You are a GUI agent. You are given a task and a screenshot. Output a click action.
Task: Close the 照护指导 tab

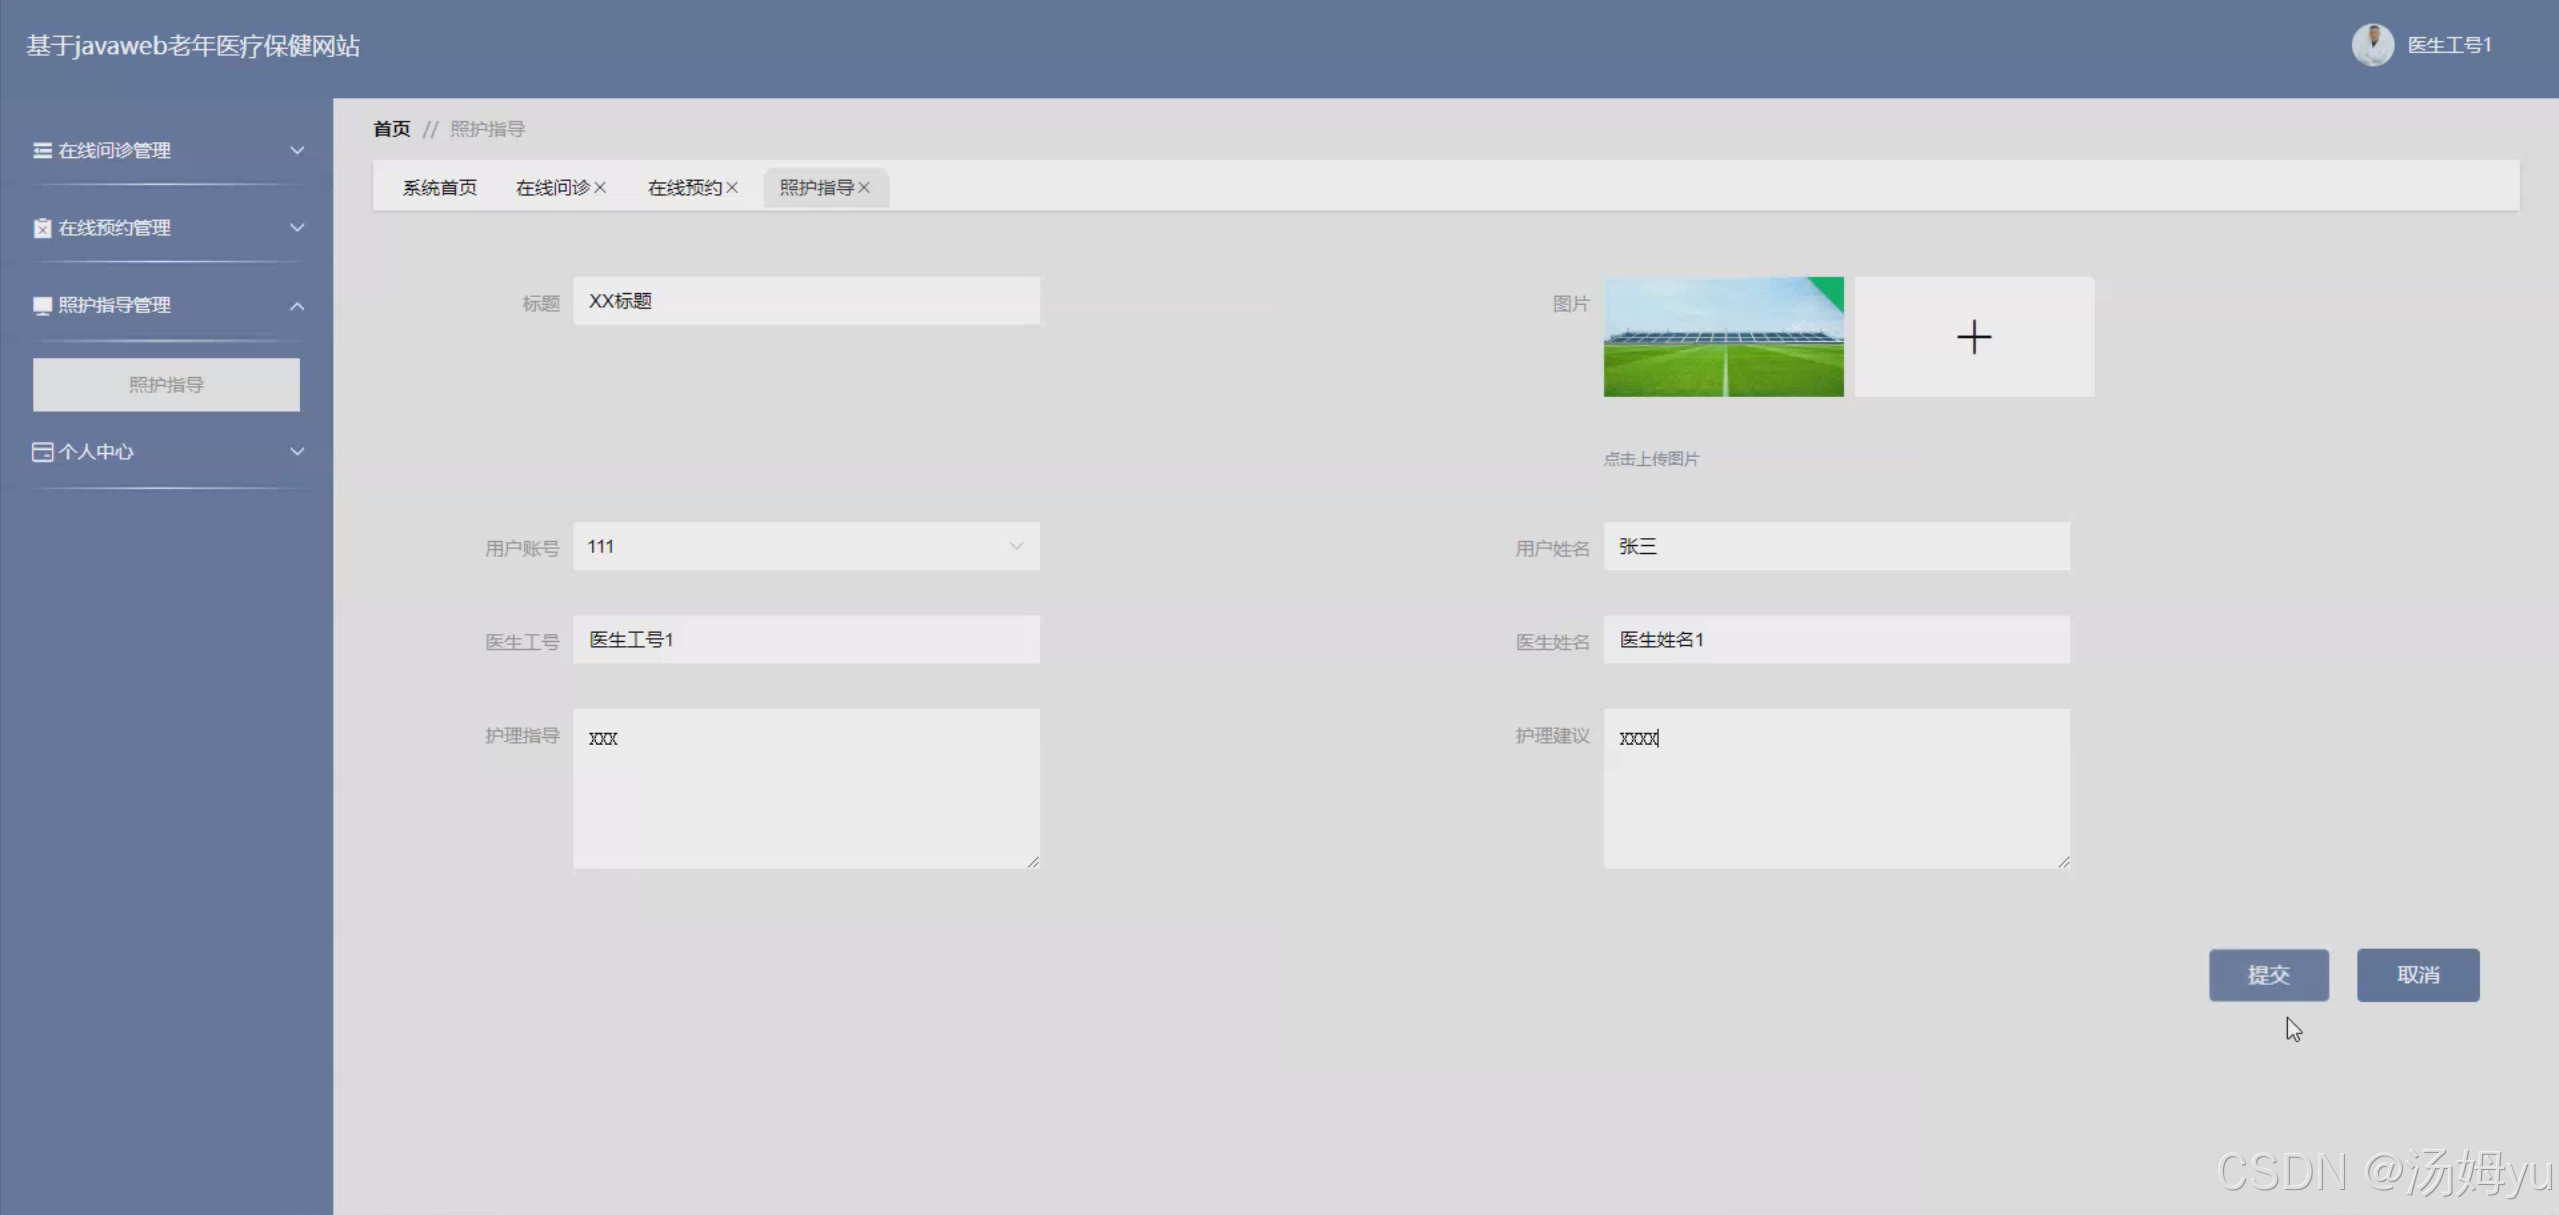pyautogui.click(x=864, y=188)
